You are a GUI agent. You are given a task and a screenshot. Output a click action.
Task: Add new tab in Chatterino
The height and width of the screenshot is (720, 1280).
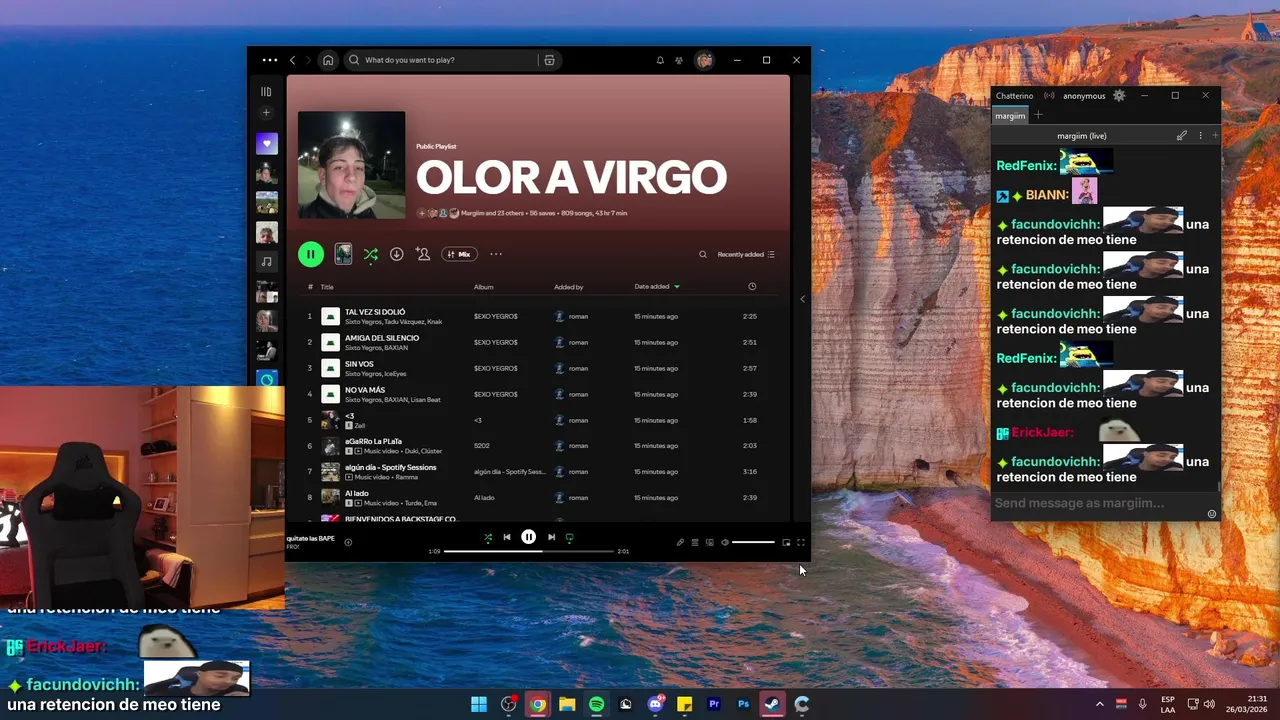coord(1038,115)
